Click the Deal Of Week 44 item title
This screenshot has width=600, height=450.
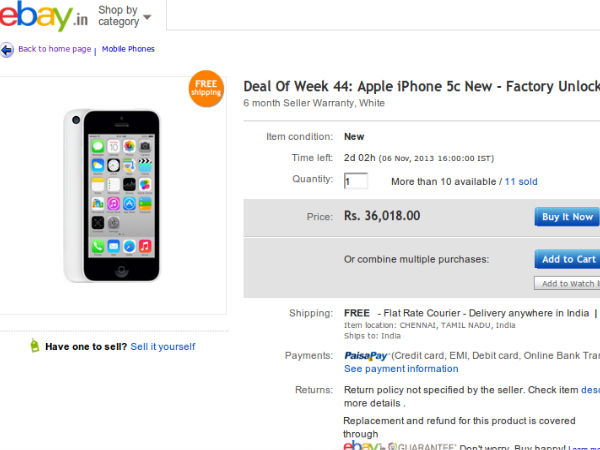click(420, 86)
